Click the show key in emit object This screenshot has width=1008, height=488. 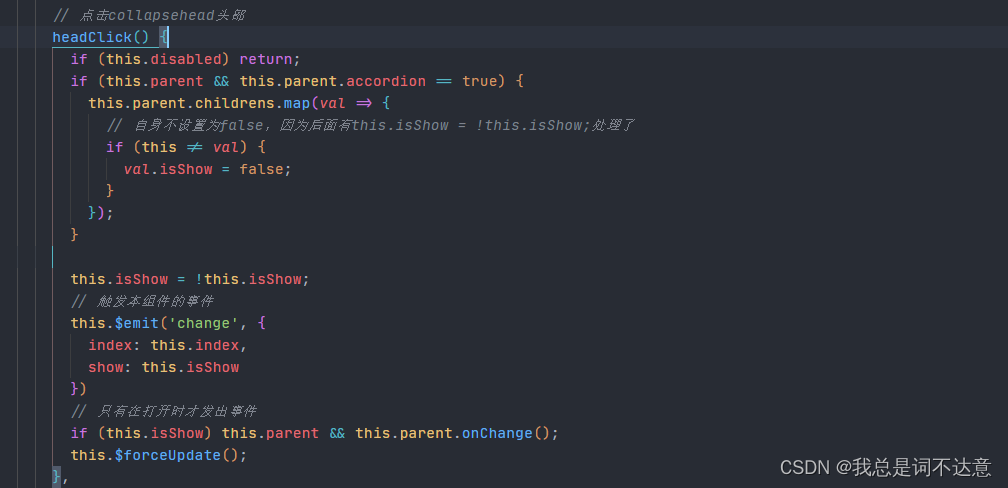coord(106,367)
